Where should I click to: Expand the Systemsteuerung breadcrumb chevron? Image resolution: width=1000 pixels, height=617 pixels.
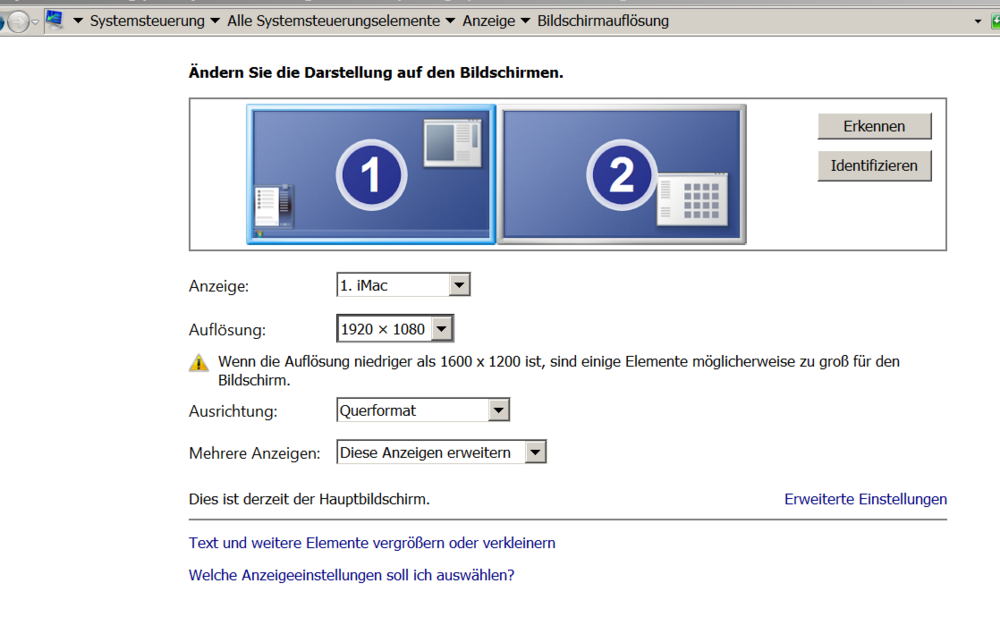click(214, 20)
